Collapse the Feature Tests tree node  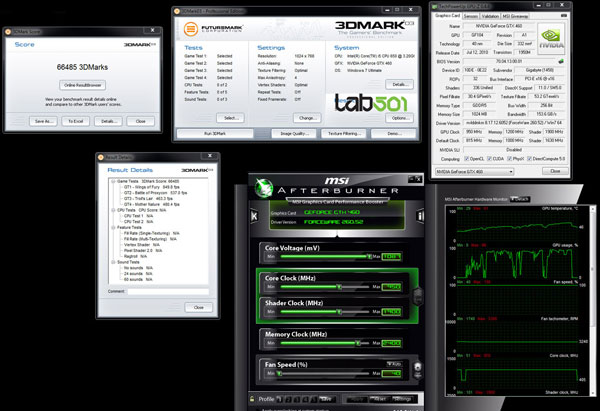[113, 227]
